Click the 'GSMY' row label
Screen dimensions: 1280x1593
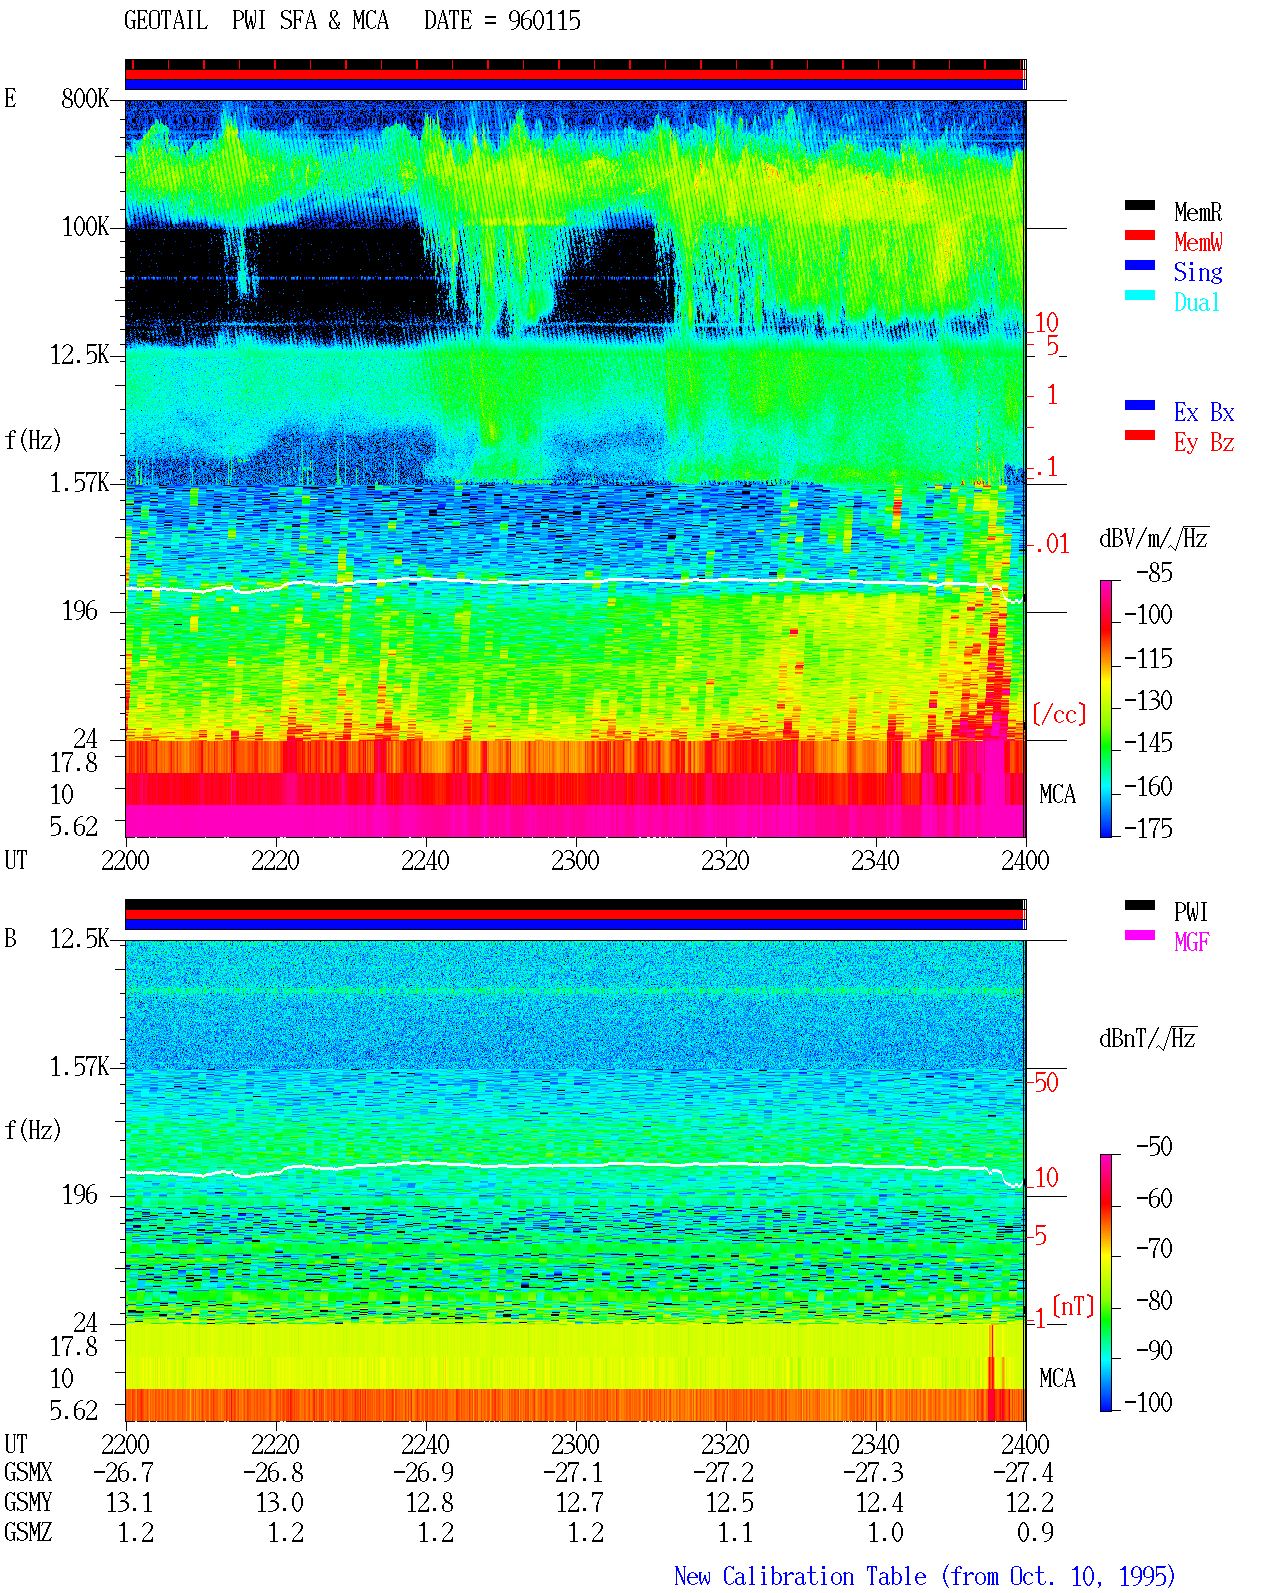(x=28, y=1503)
